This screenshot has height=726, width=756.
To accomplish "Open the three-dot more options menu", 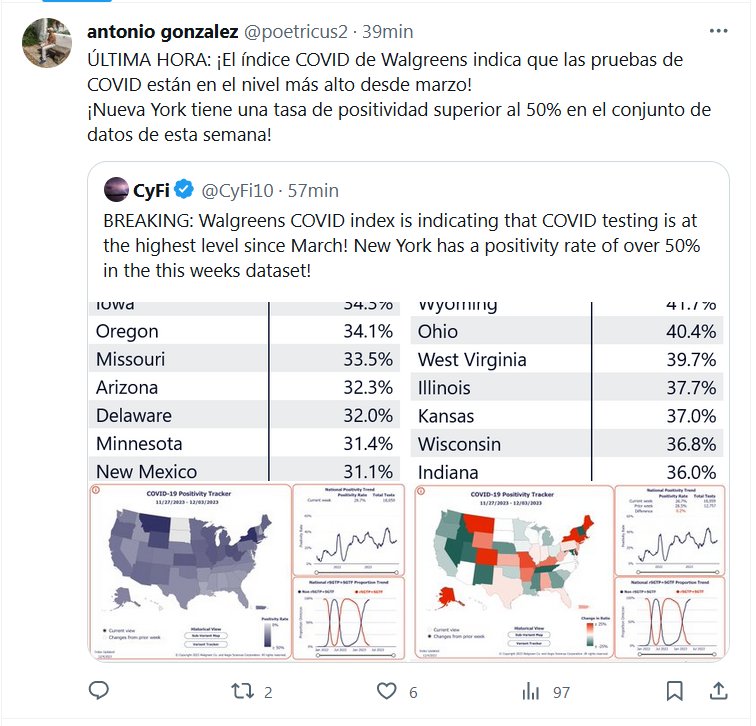I will pos(718,31).
